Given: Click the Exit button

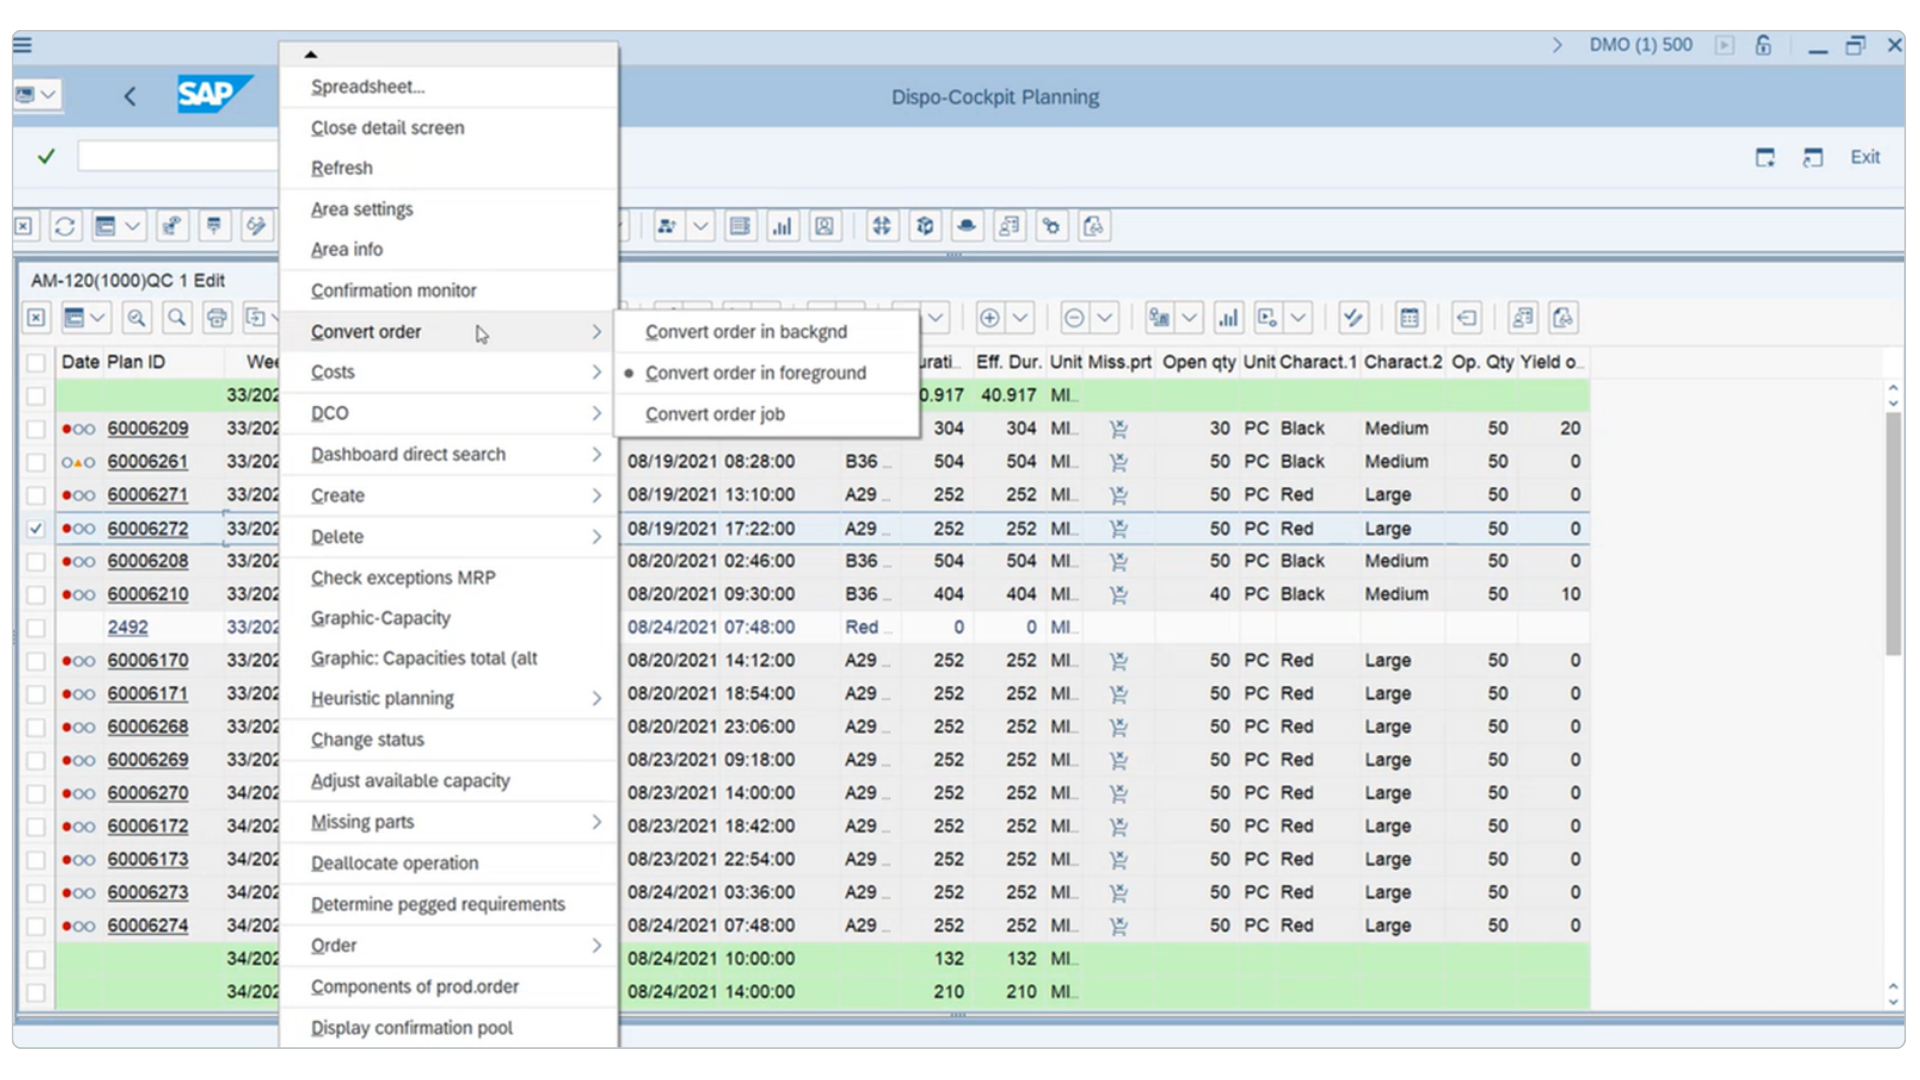Looking at the screenshot, I should point(1866,156).
